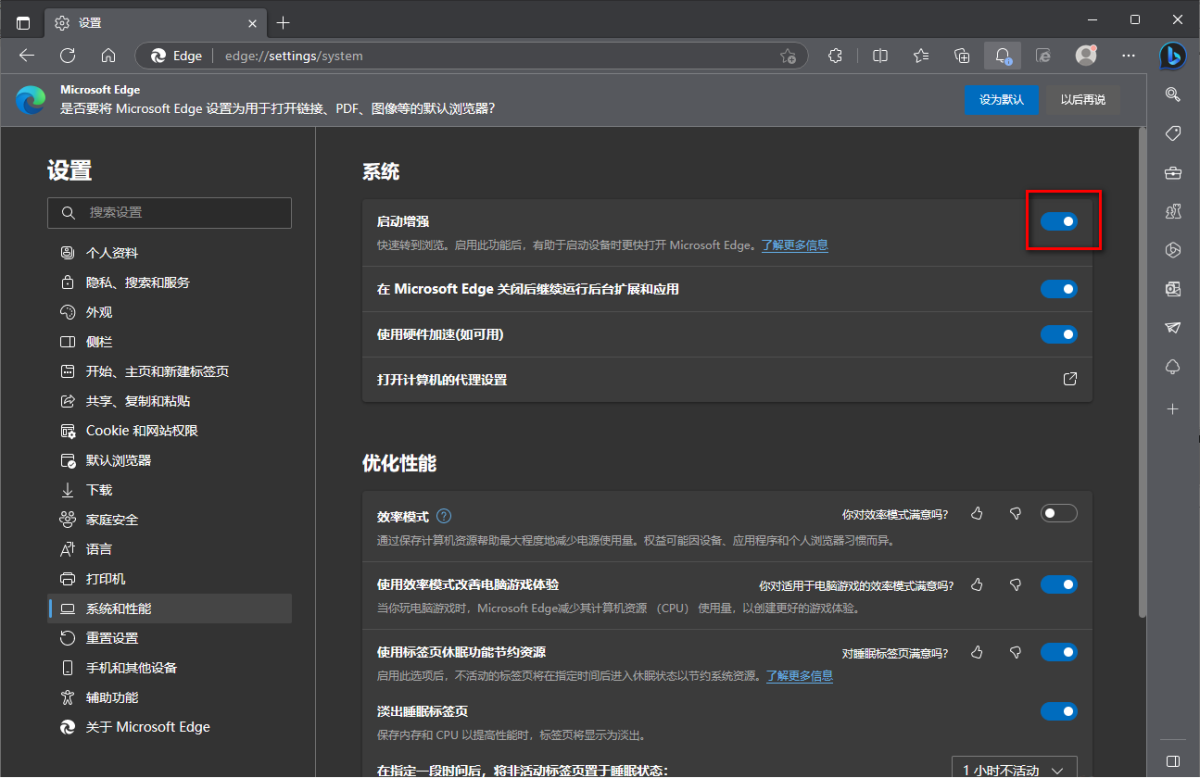The height and width of the screenshot is (778, 1200).
Task: Select 共享、复制和粘贴 in settings menu
Action: [x=169, y=401]
